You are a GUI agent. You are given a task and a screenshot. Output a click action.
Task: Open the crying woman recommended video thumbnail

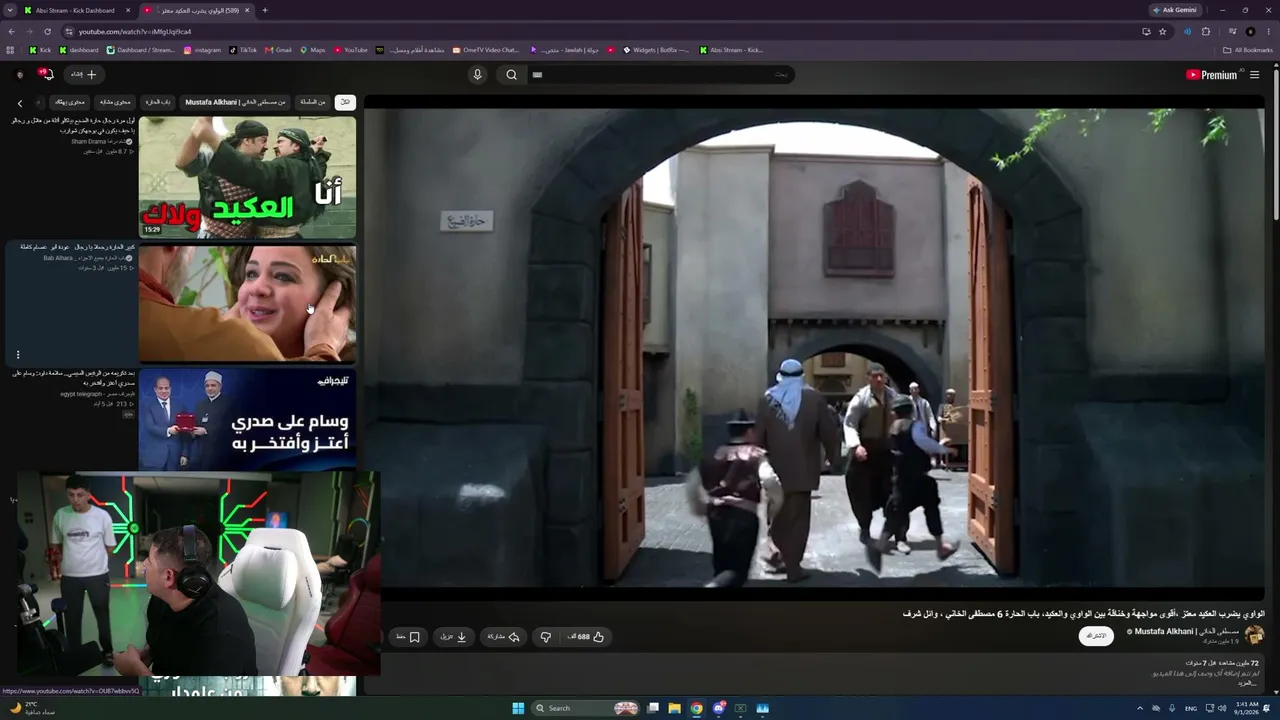(x=247, y=304)
